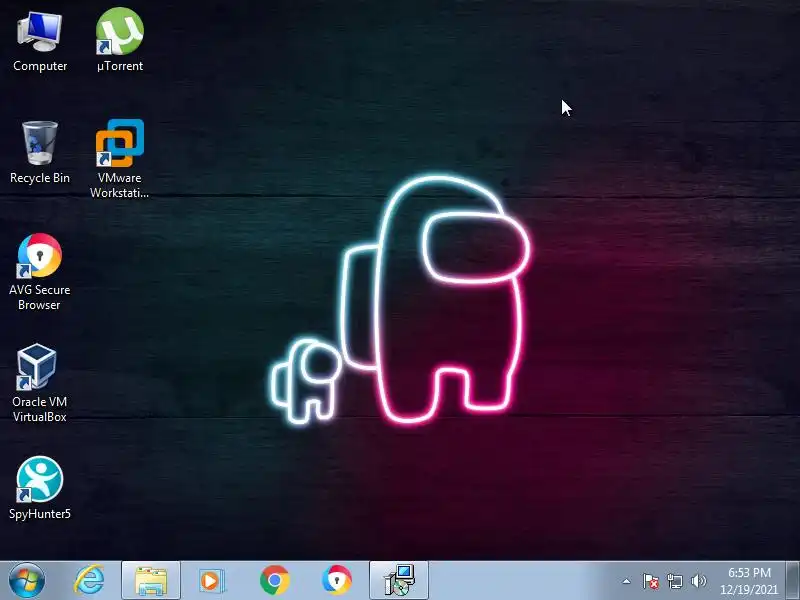800x600 pixels.
Task: Launch Internet Explorer from the taskbar
Action: pyautogui.click(x=89, y=581)
